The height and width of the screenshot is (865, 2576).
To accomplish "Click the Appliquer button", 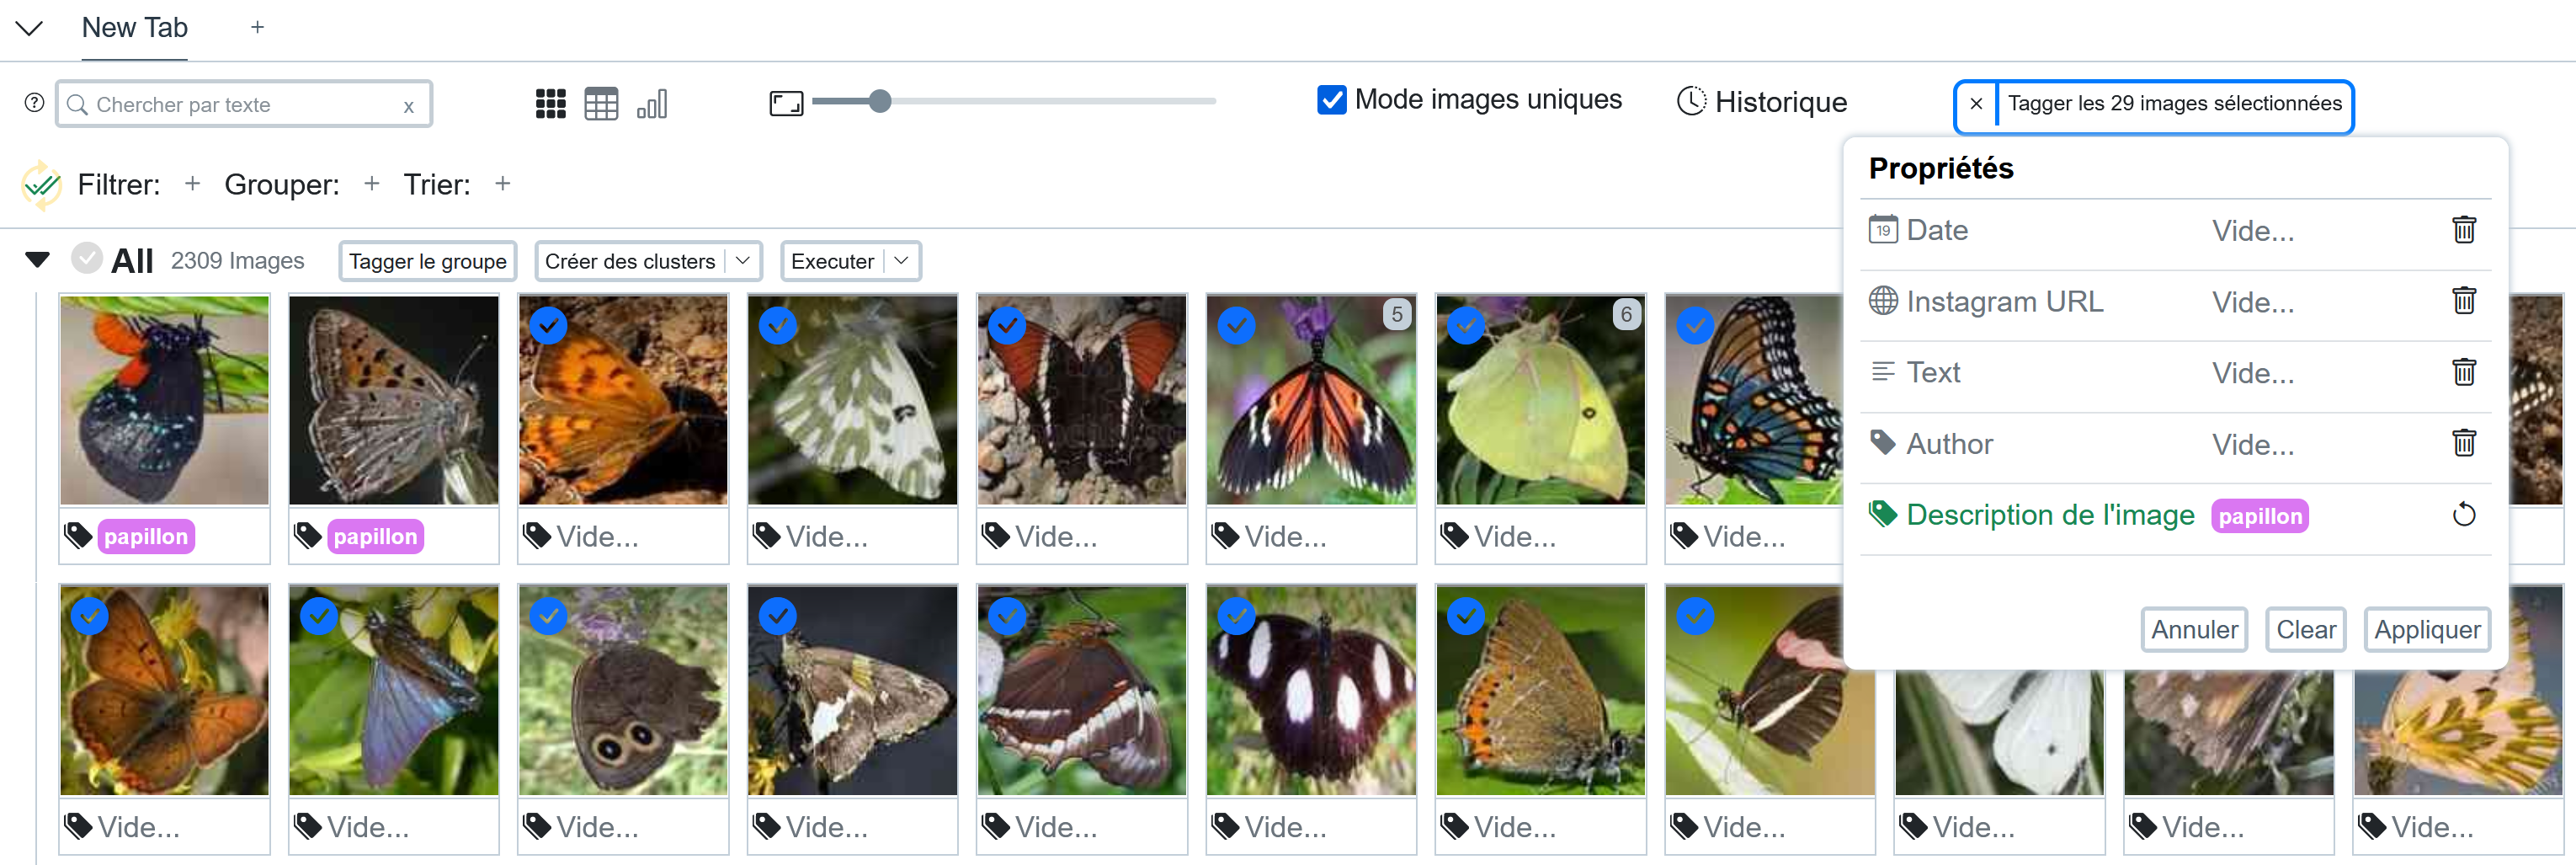I will coord(2426,630).
